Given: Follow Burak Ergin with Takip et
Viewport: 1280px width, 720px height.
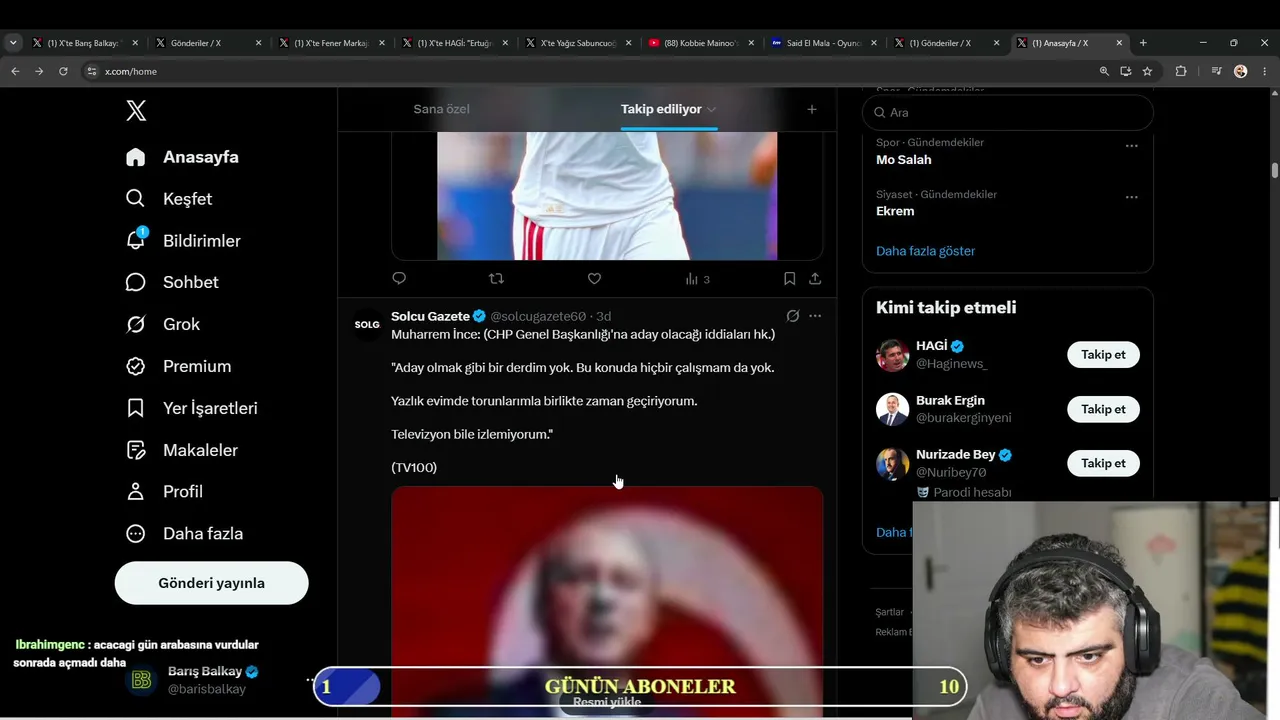Looking at the screenshot, I should click(1103, 409).
